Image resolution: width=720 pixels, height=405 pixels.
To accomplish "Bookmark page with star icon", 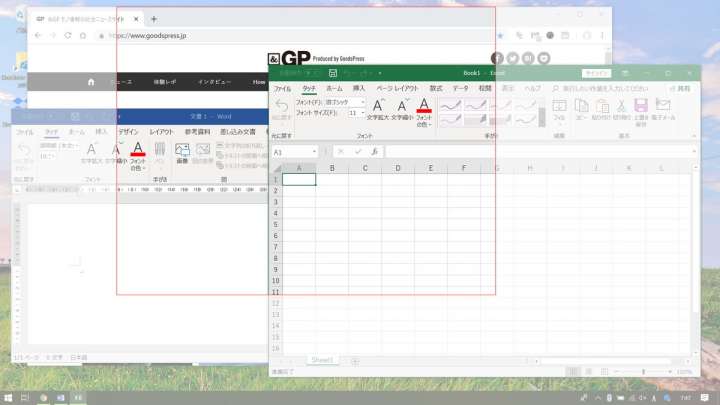I will click(501, 35).
